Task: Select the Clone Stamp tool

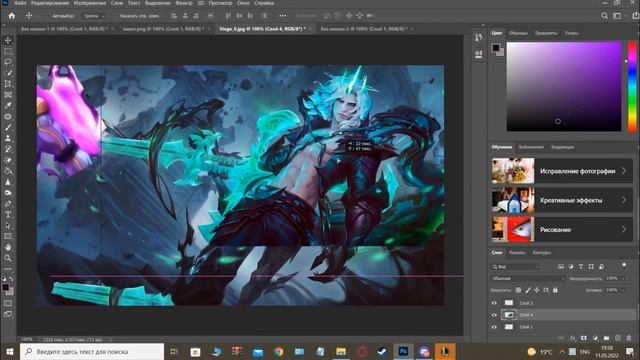Action: pos(8,138)
